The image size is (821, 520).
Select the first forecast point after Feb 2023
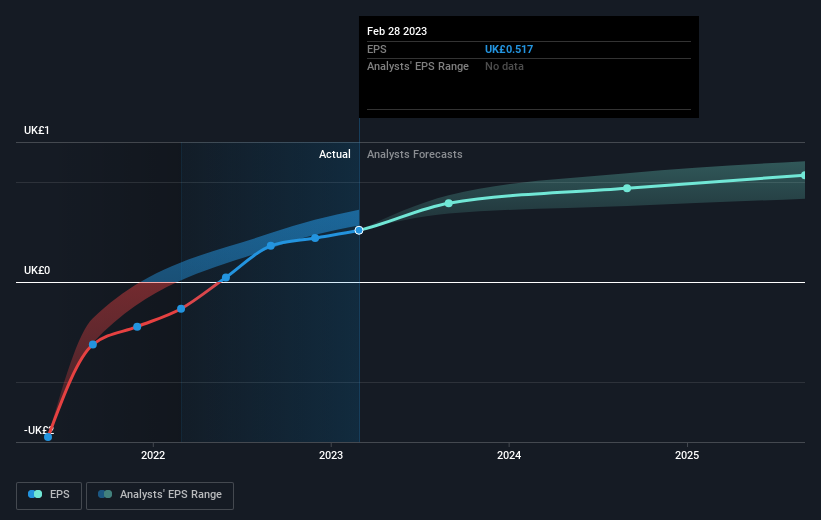(449, 203)
